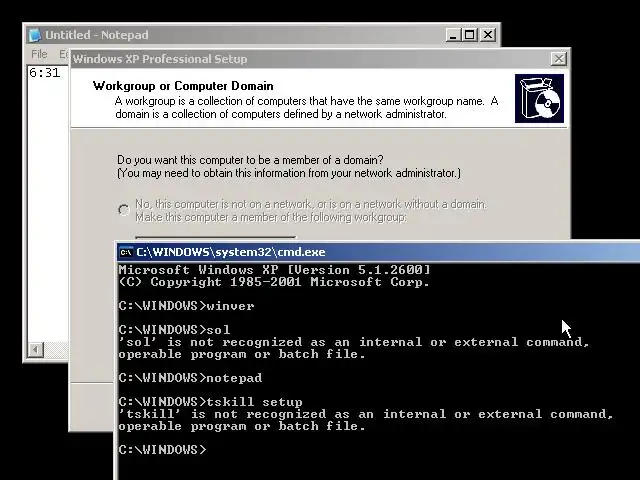
Task: Click the Notepad scroll-left arrow
Action: point(36,350)
